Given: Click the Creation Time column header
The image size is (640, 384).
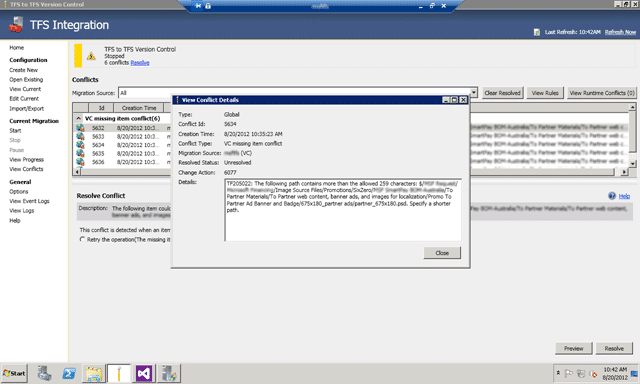Looking at the screenshot, I should click(139, 108).
